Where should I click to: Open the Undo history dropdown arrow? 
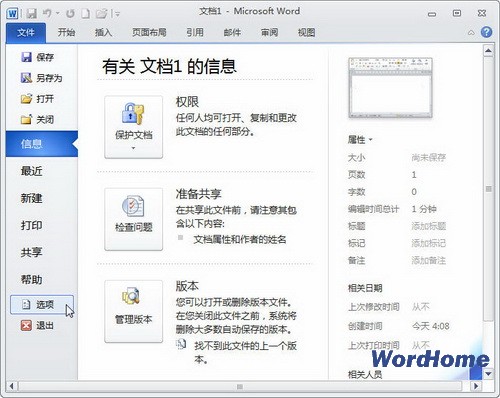point(58,14)
